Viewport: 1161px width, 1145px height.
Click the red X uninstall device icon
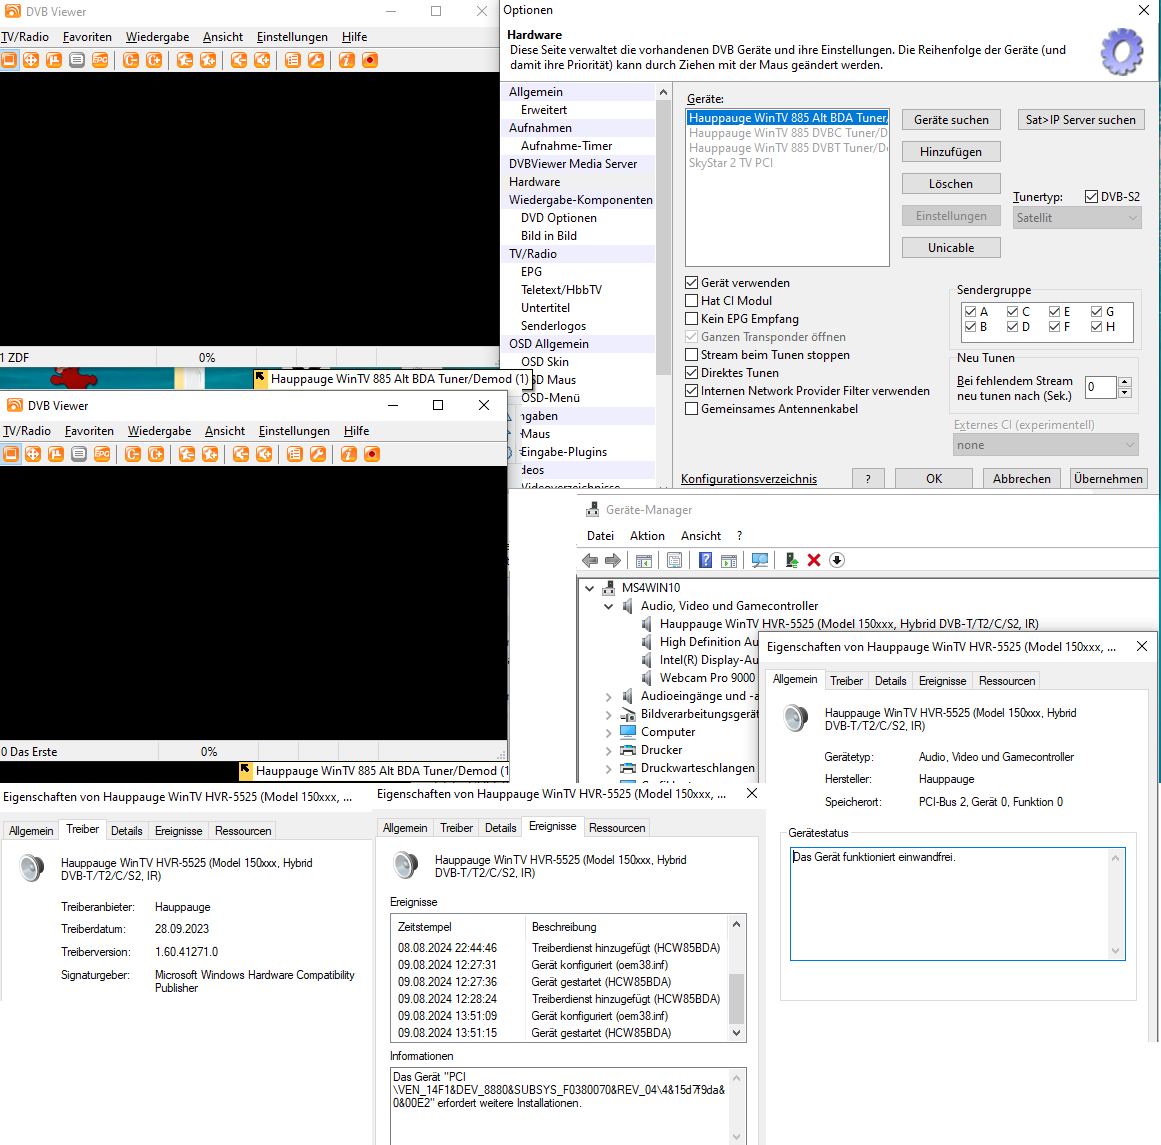click(814, 561)
